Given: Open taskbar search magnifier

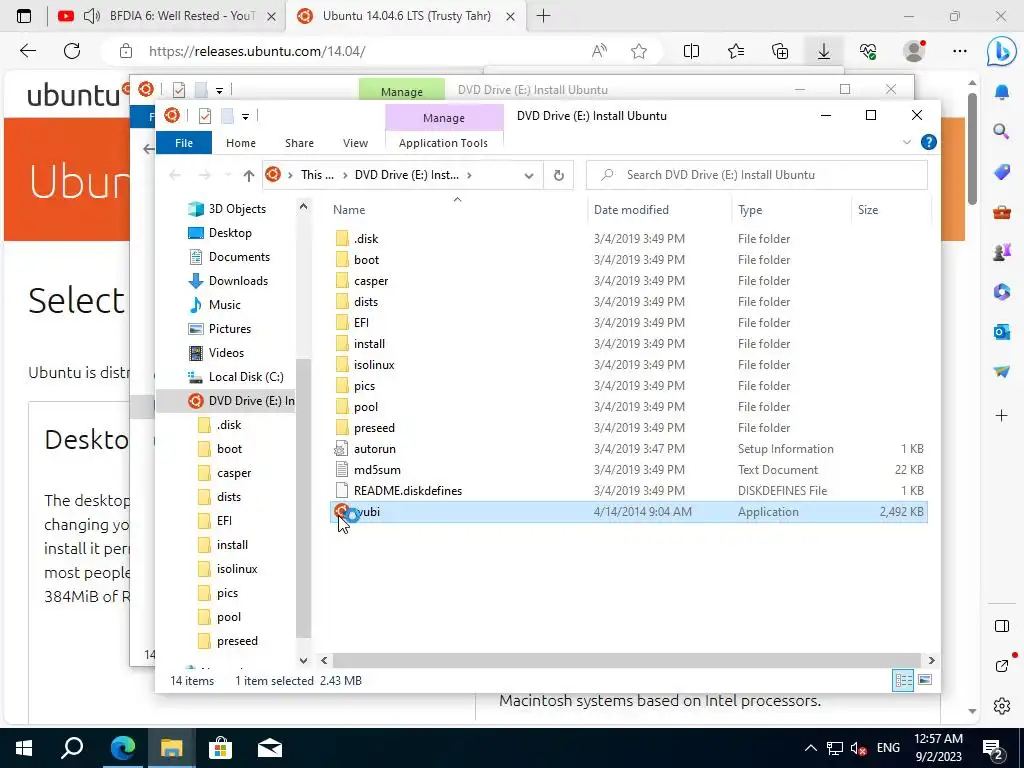Looking at the screenshot, I should click(72, 748).
